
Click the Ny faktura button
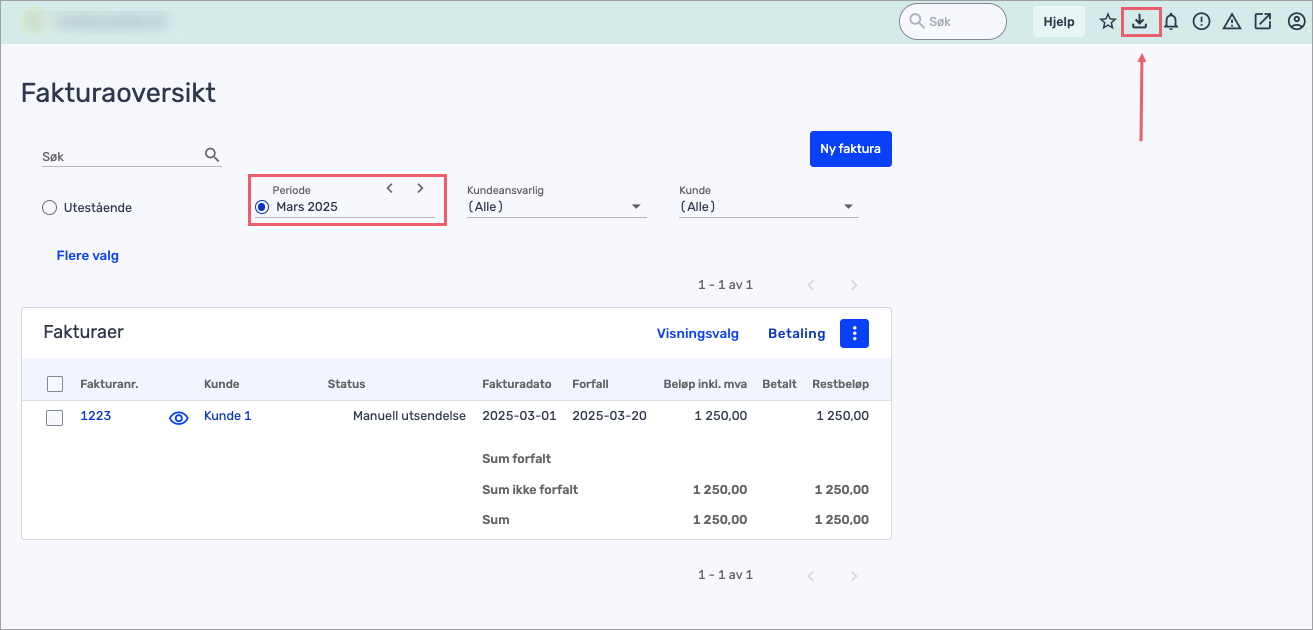[850, 149]
